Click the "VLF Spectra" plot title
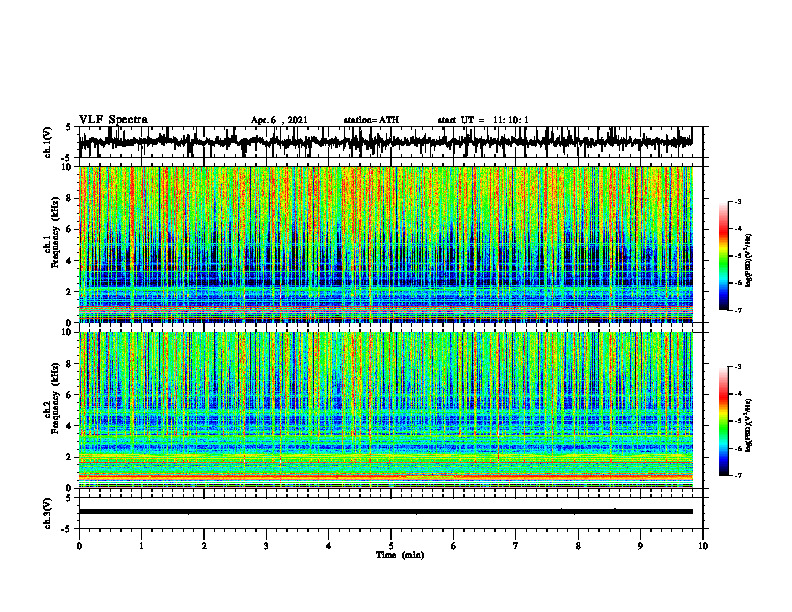The image size is (792, 612). pos(113,119)
